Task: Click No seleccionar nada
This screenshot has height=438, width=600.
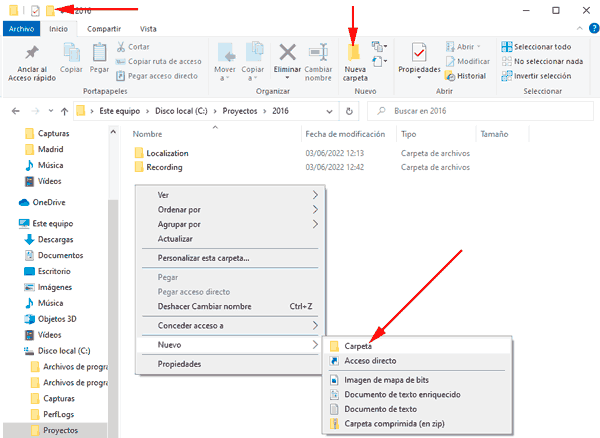Action: click(x=542, y=61)
